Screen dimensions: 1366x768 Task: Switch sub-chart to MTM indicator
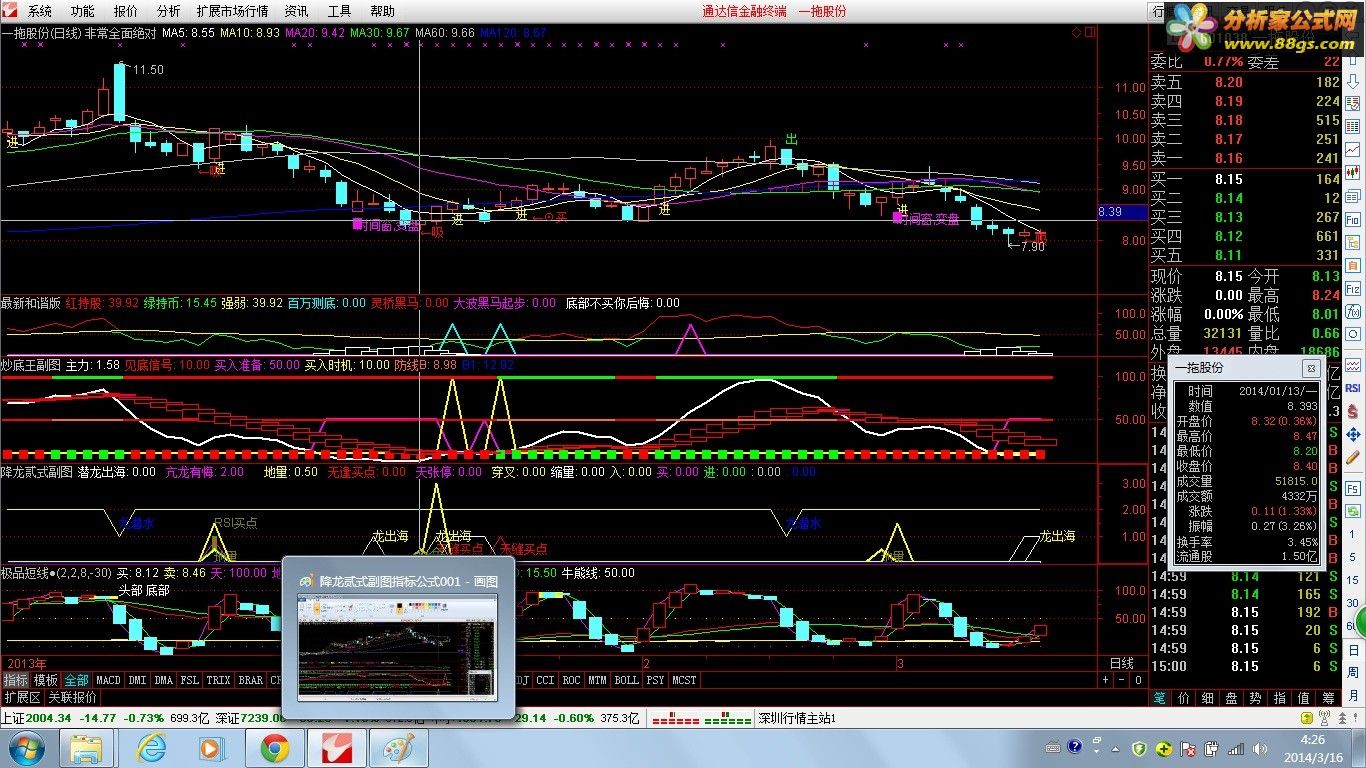point(597,680)
